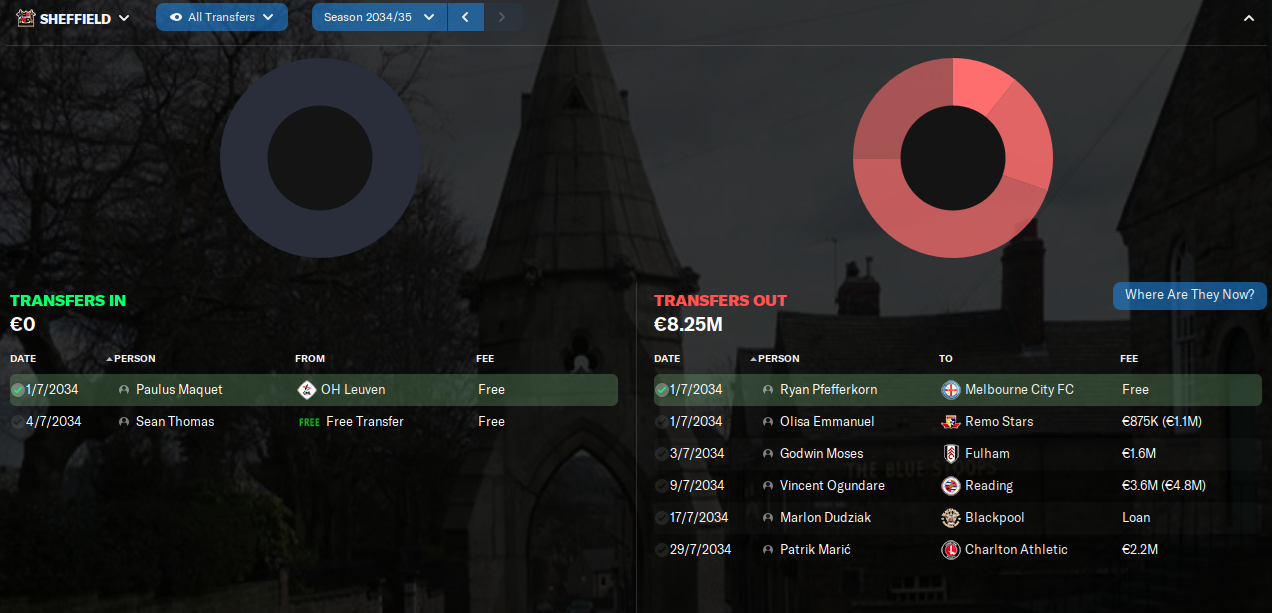The height and width of the screenshot is (613, 1272).
Task: Open the Charlton Athletic club link
Action: pos(1016,550)
